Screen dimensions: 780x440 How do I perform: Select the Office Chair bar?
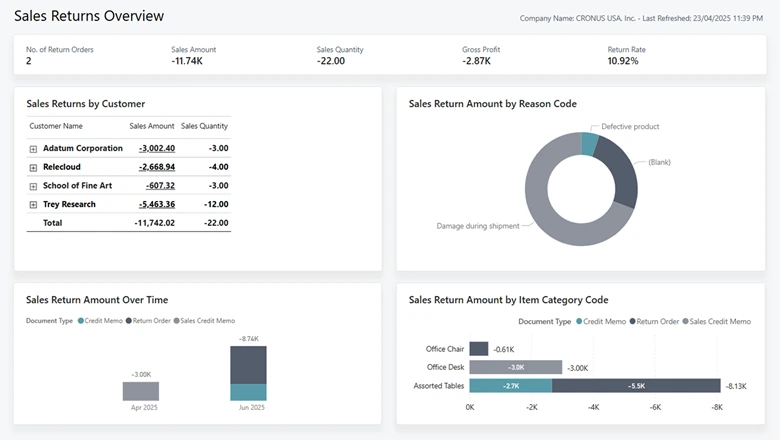[478, 349]
